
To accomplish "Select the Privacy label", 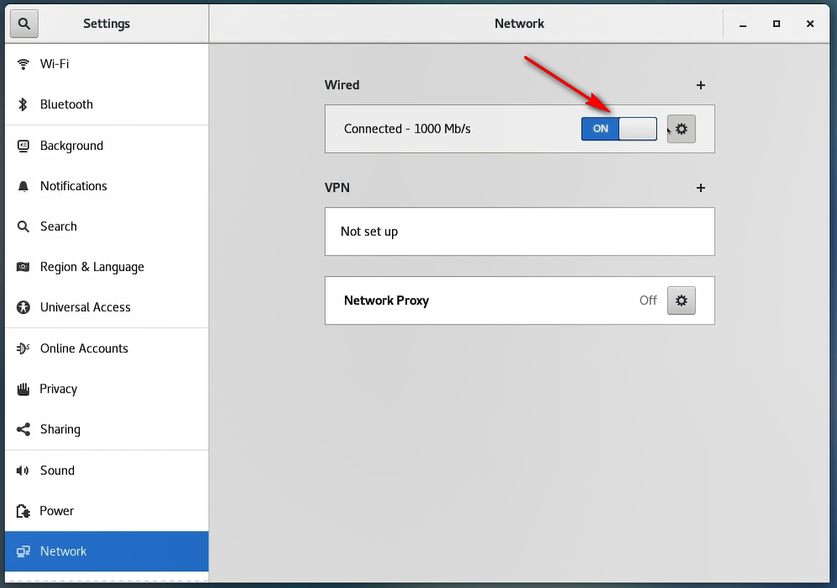I will [59, 389].
